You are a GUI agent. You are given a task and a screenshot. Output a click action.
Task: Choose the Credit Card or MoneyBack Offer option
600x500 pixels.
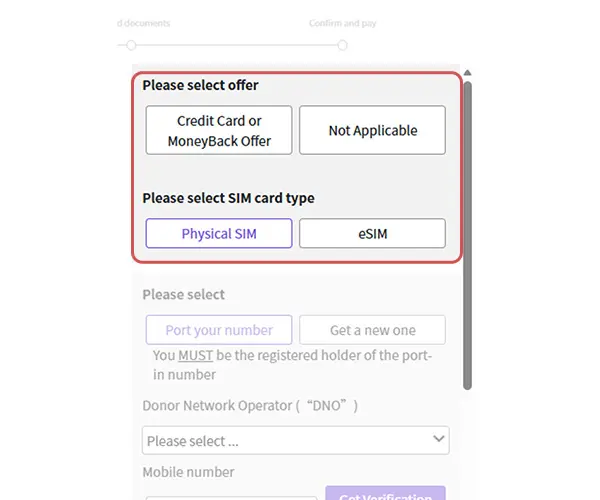(x=219, y=131)
